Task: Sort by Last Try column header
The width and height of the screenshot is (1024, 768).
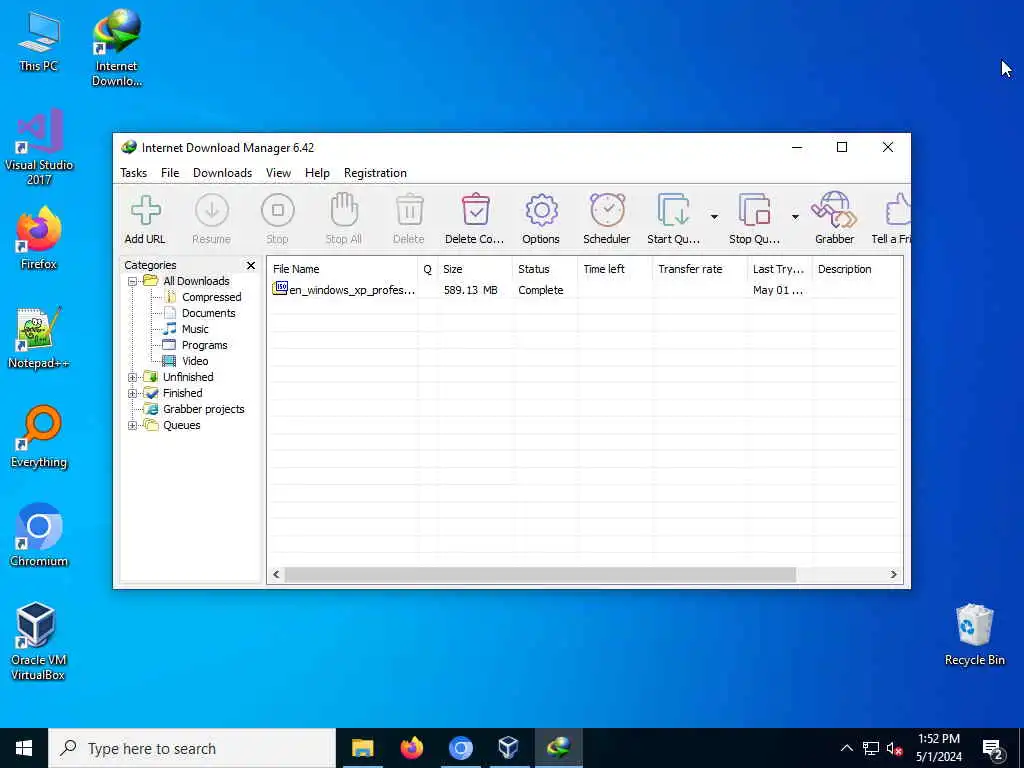Action: pos(780,269)
